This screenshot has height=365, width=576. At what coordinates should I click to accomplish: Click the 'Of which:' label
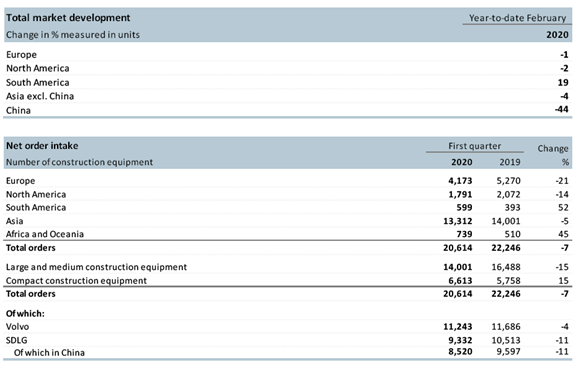coord(25,313)
